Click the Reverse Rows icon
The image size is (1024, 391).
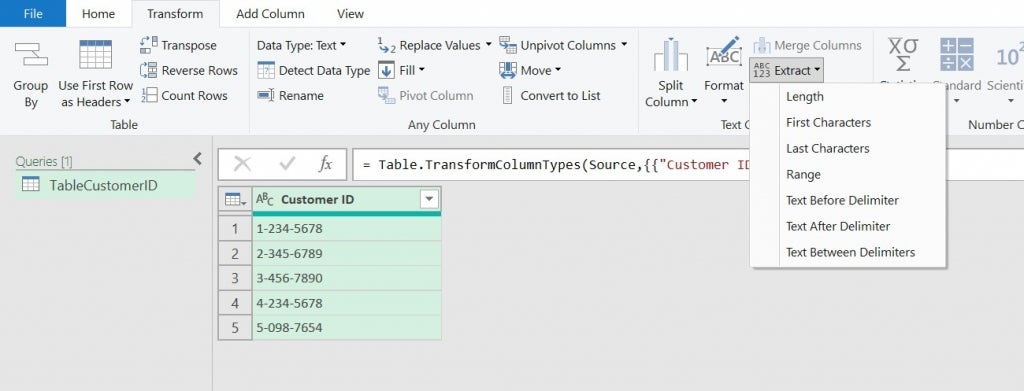149,70
